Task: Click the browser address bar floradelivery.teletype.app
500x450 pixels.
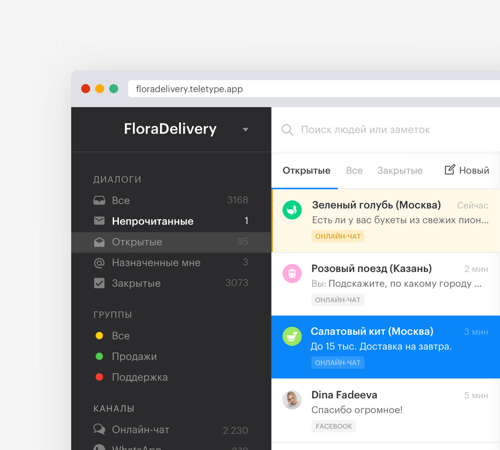Action: (314, 89)
